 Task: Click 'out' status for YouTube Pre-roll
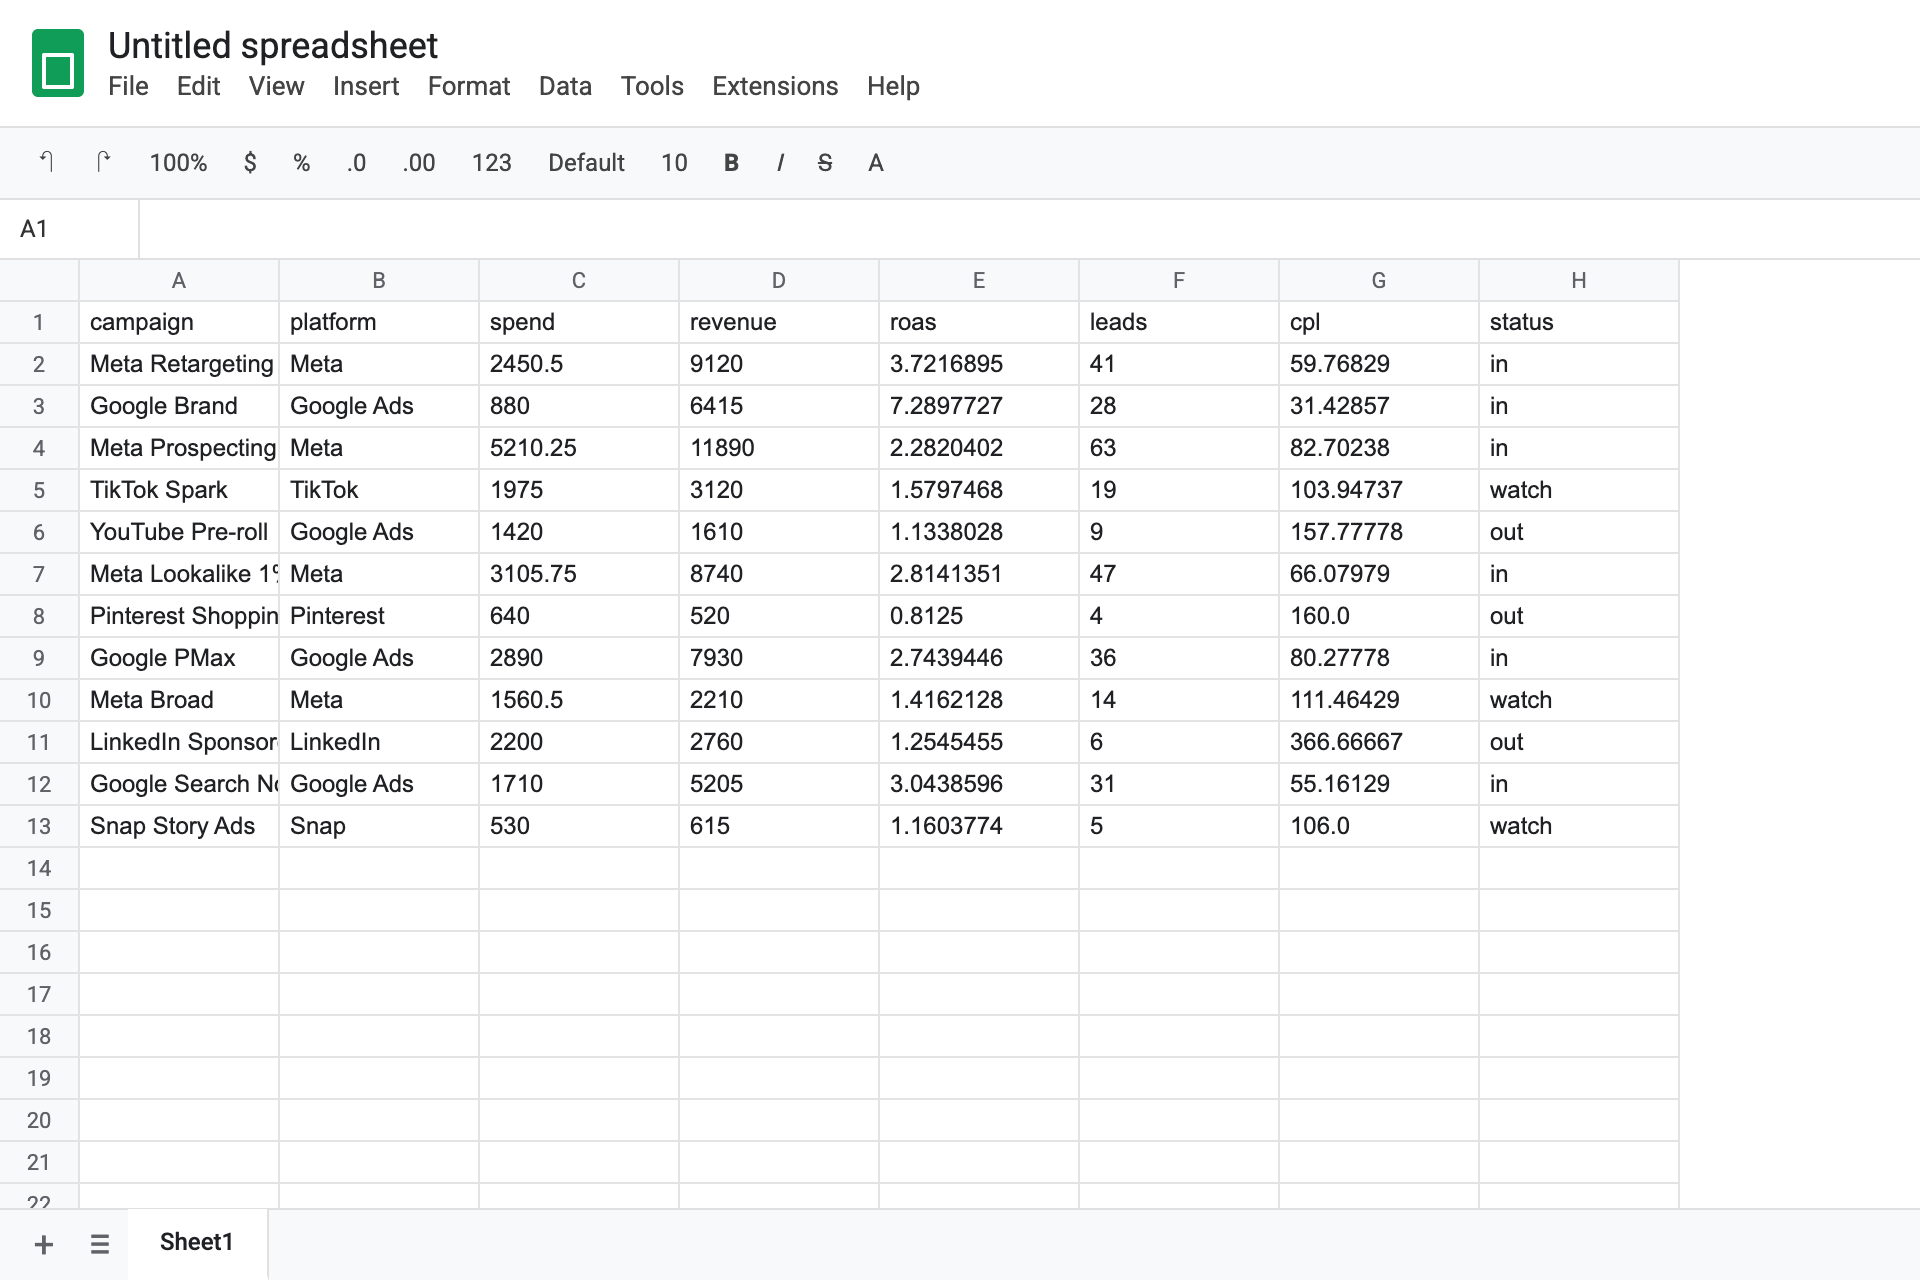[1579, 532]
